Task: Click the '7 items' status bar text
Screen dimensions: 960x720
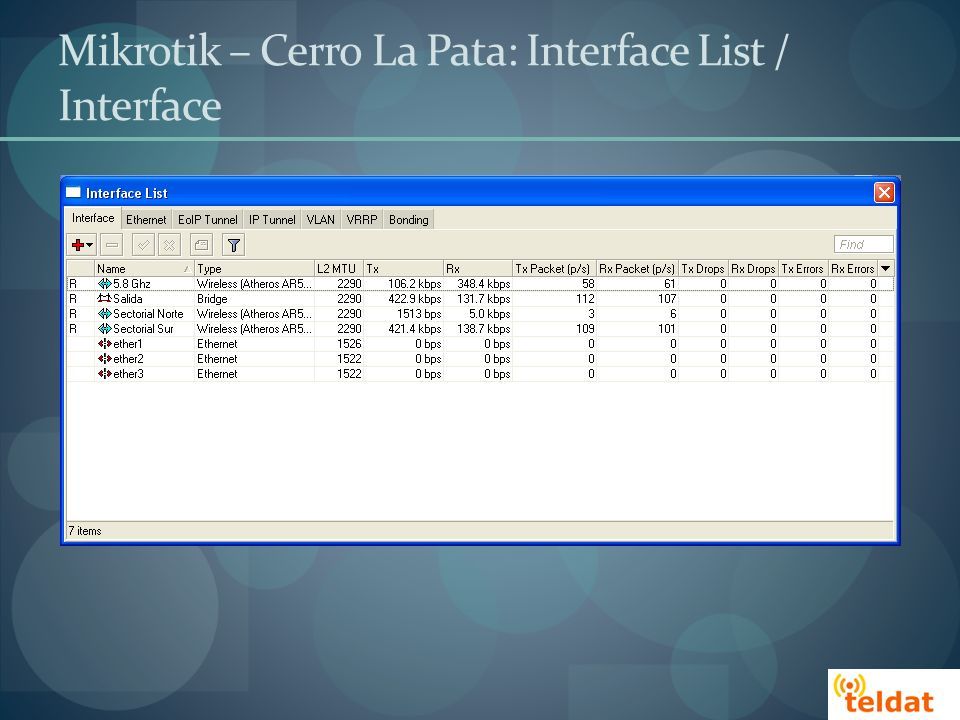Action: click(x=85, y=531)
